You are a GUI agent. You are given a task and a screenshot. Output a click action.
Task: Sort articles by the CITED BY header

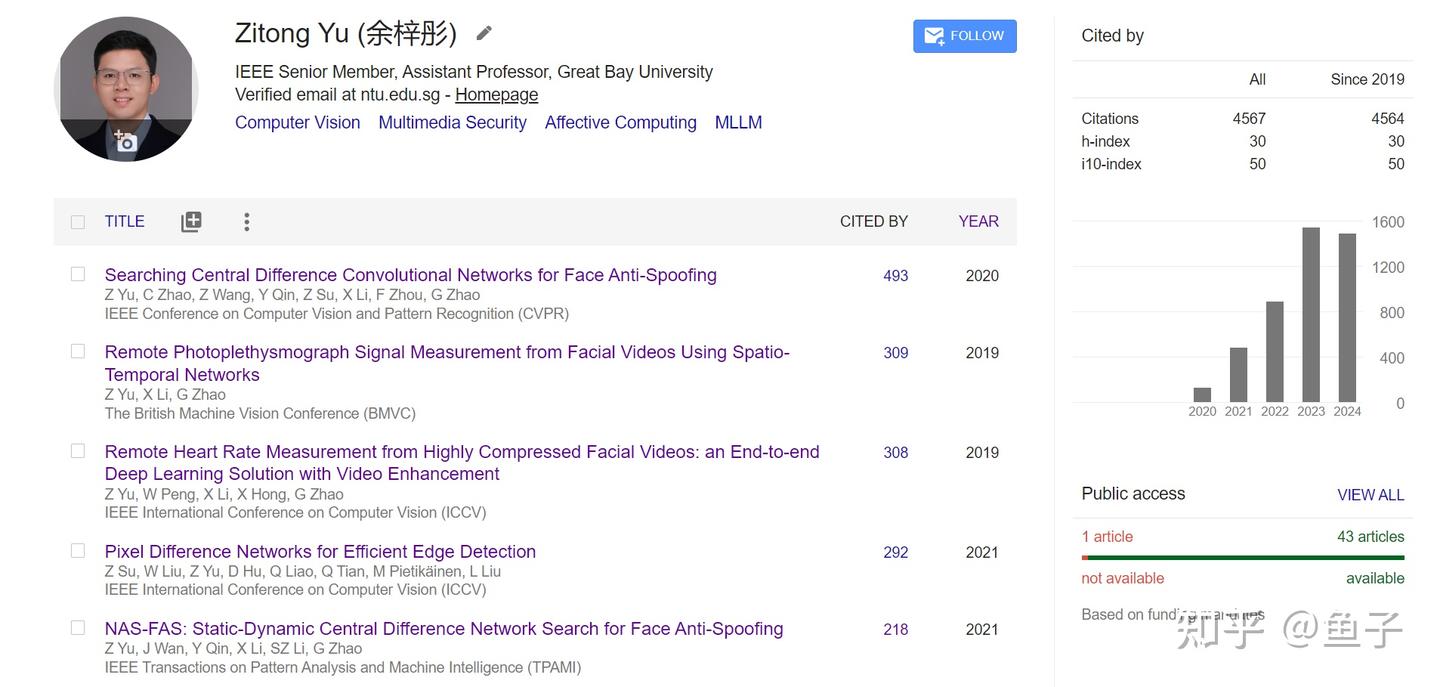[x=873, y=221]
